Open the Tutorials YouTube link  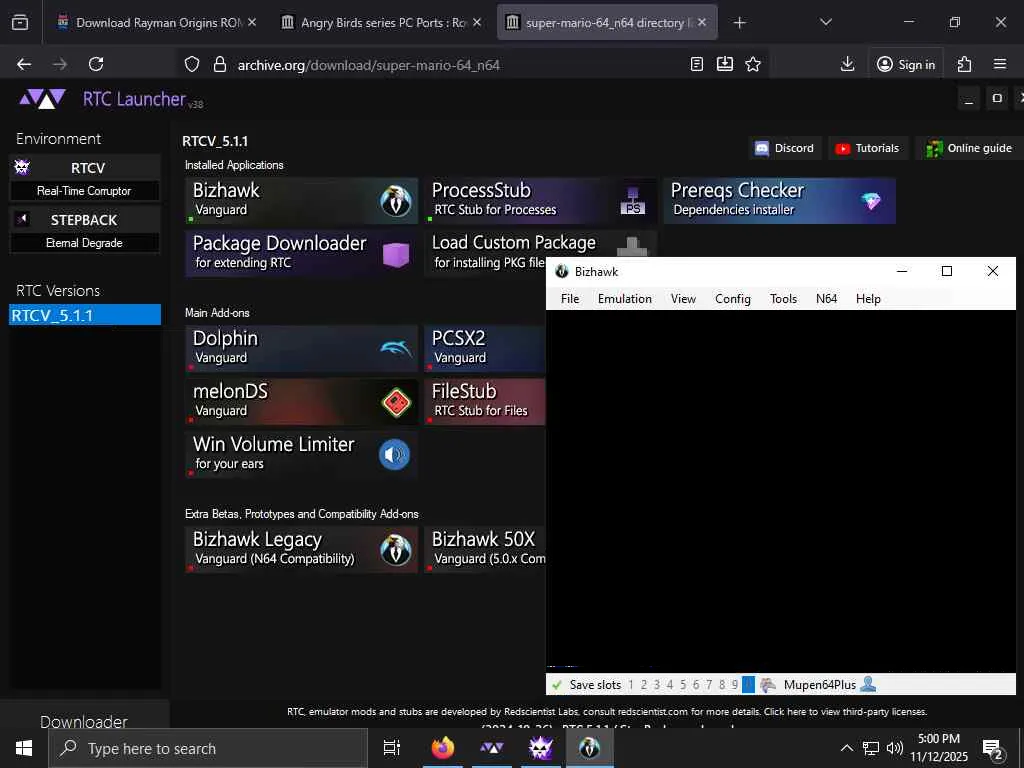(868, 148)
